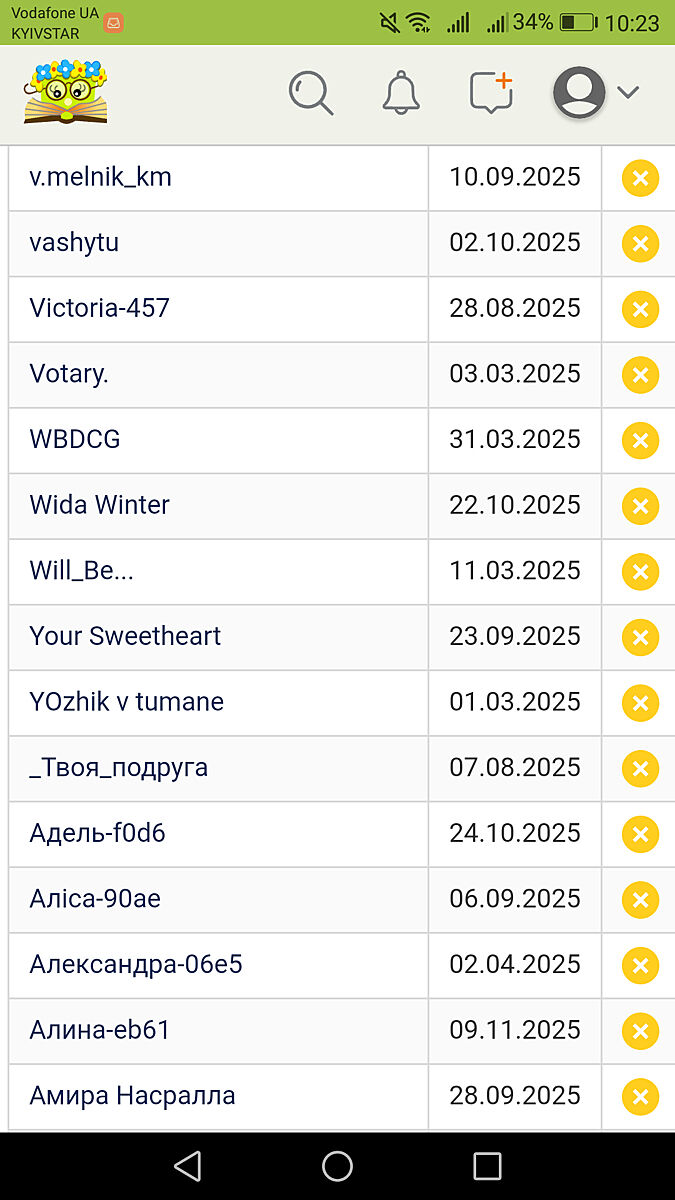The image size is (675, 1200).
Task: Remove Wida Winter from the list
Action: [640, 506]
